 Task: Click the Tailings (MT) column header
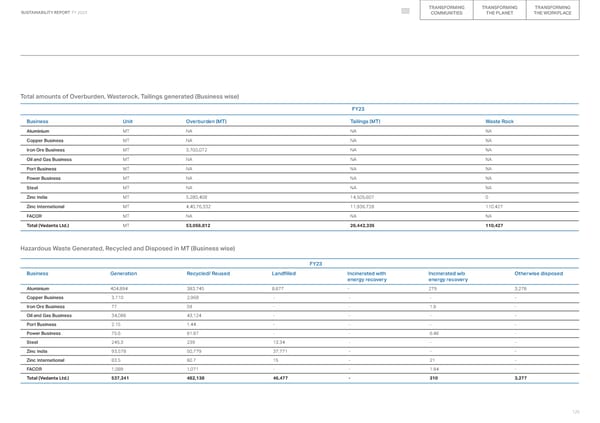point(365,121)
